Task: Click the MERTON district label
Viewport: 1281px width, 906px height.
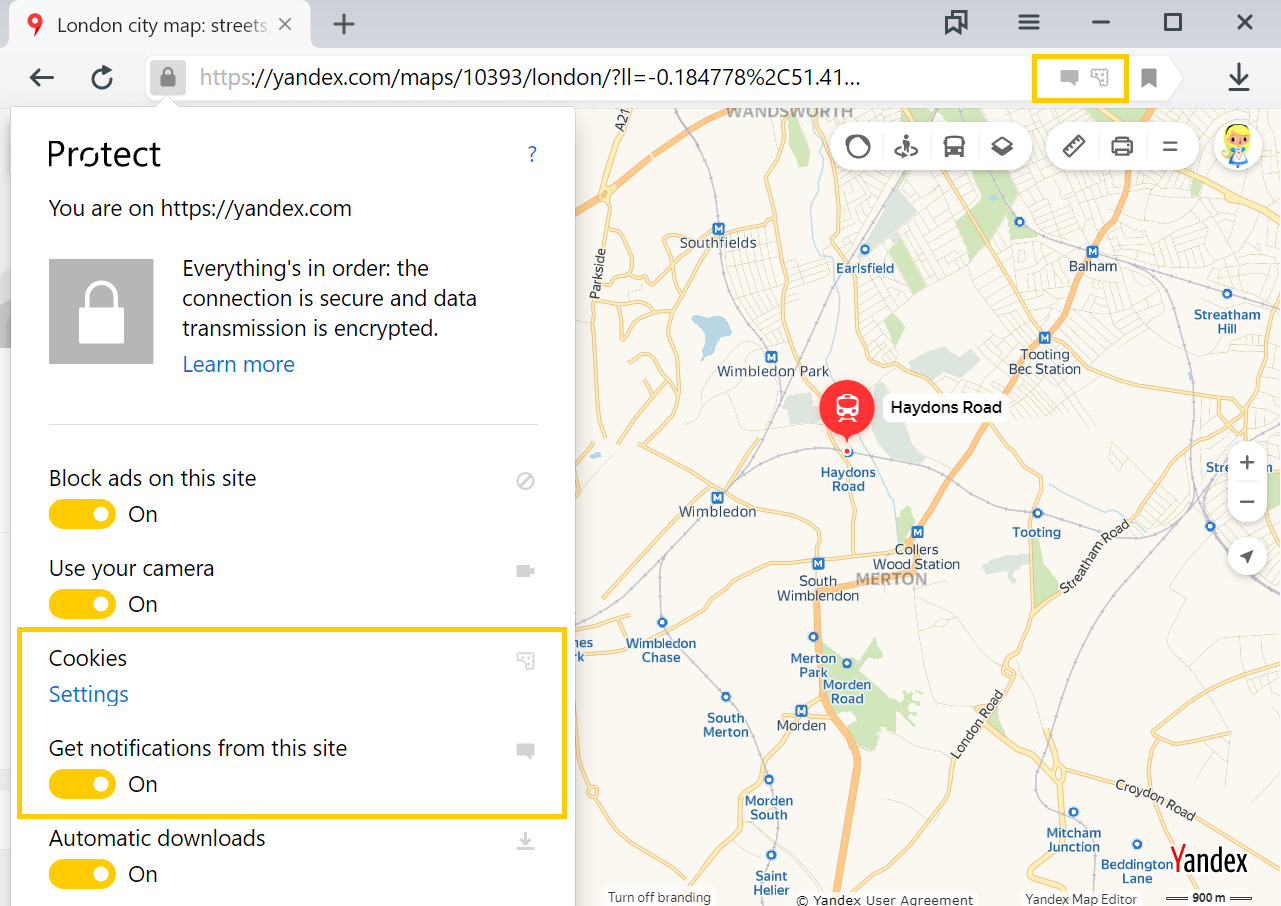Action: pos(891,579)
